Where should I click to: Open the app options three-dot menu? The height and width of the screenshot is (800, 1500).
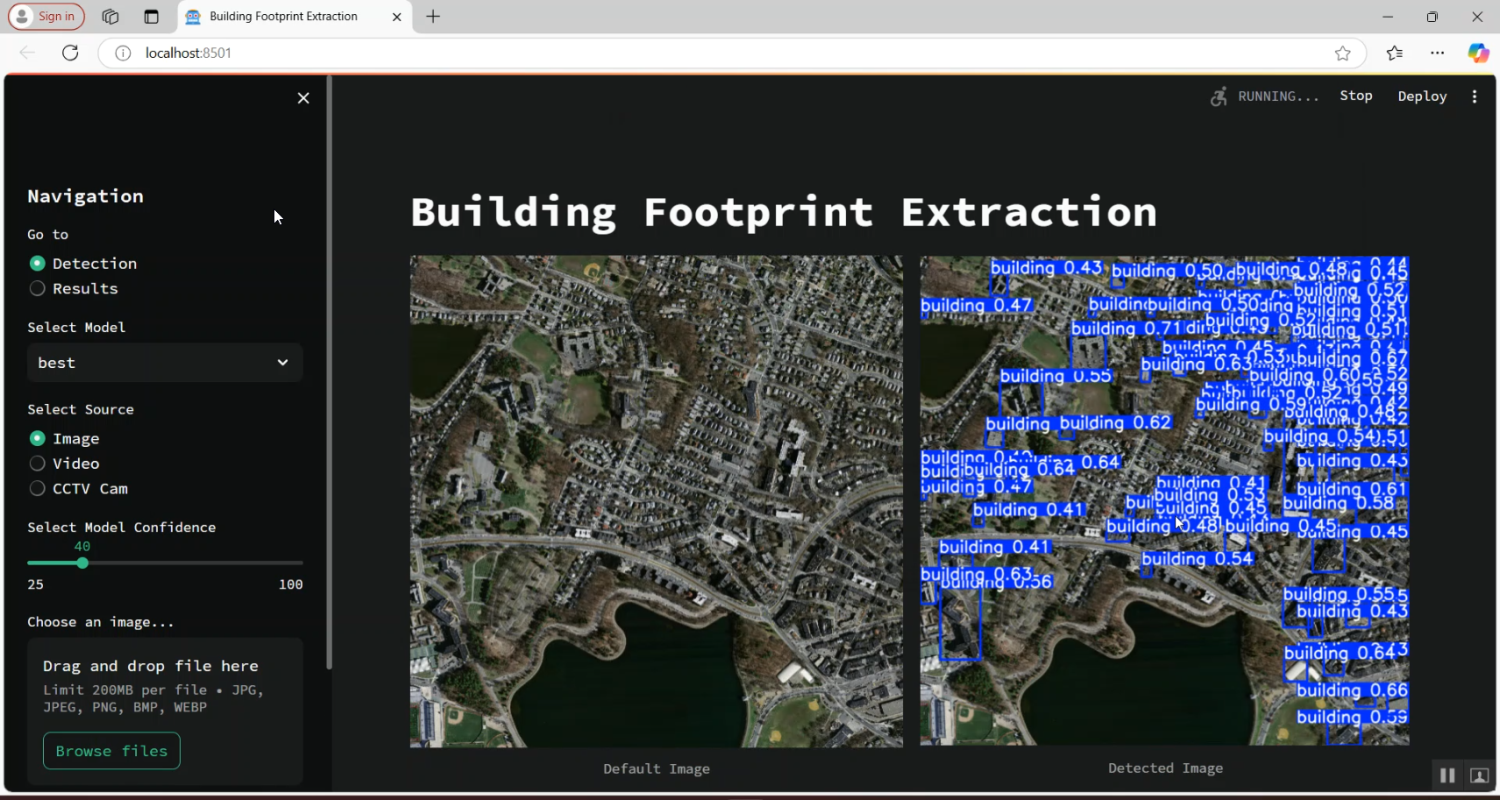point(1475,95)
